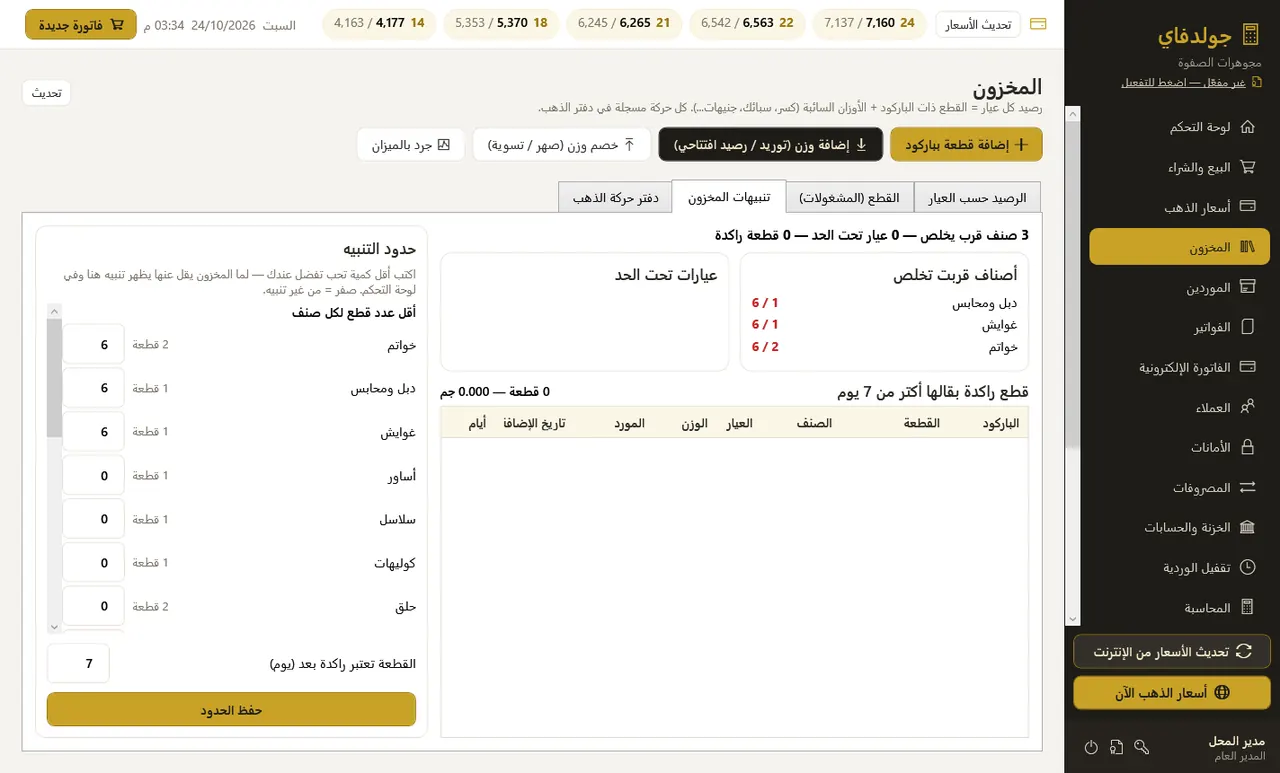1280x773 pixels.
Task: Open أسعار الذهب الآن globe button
Action: tap(1172, 692)
